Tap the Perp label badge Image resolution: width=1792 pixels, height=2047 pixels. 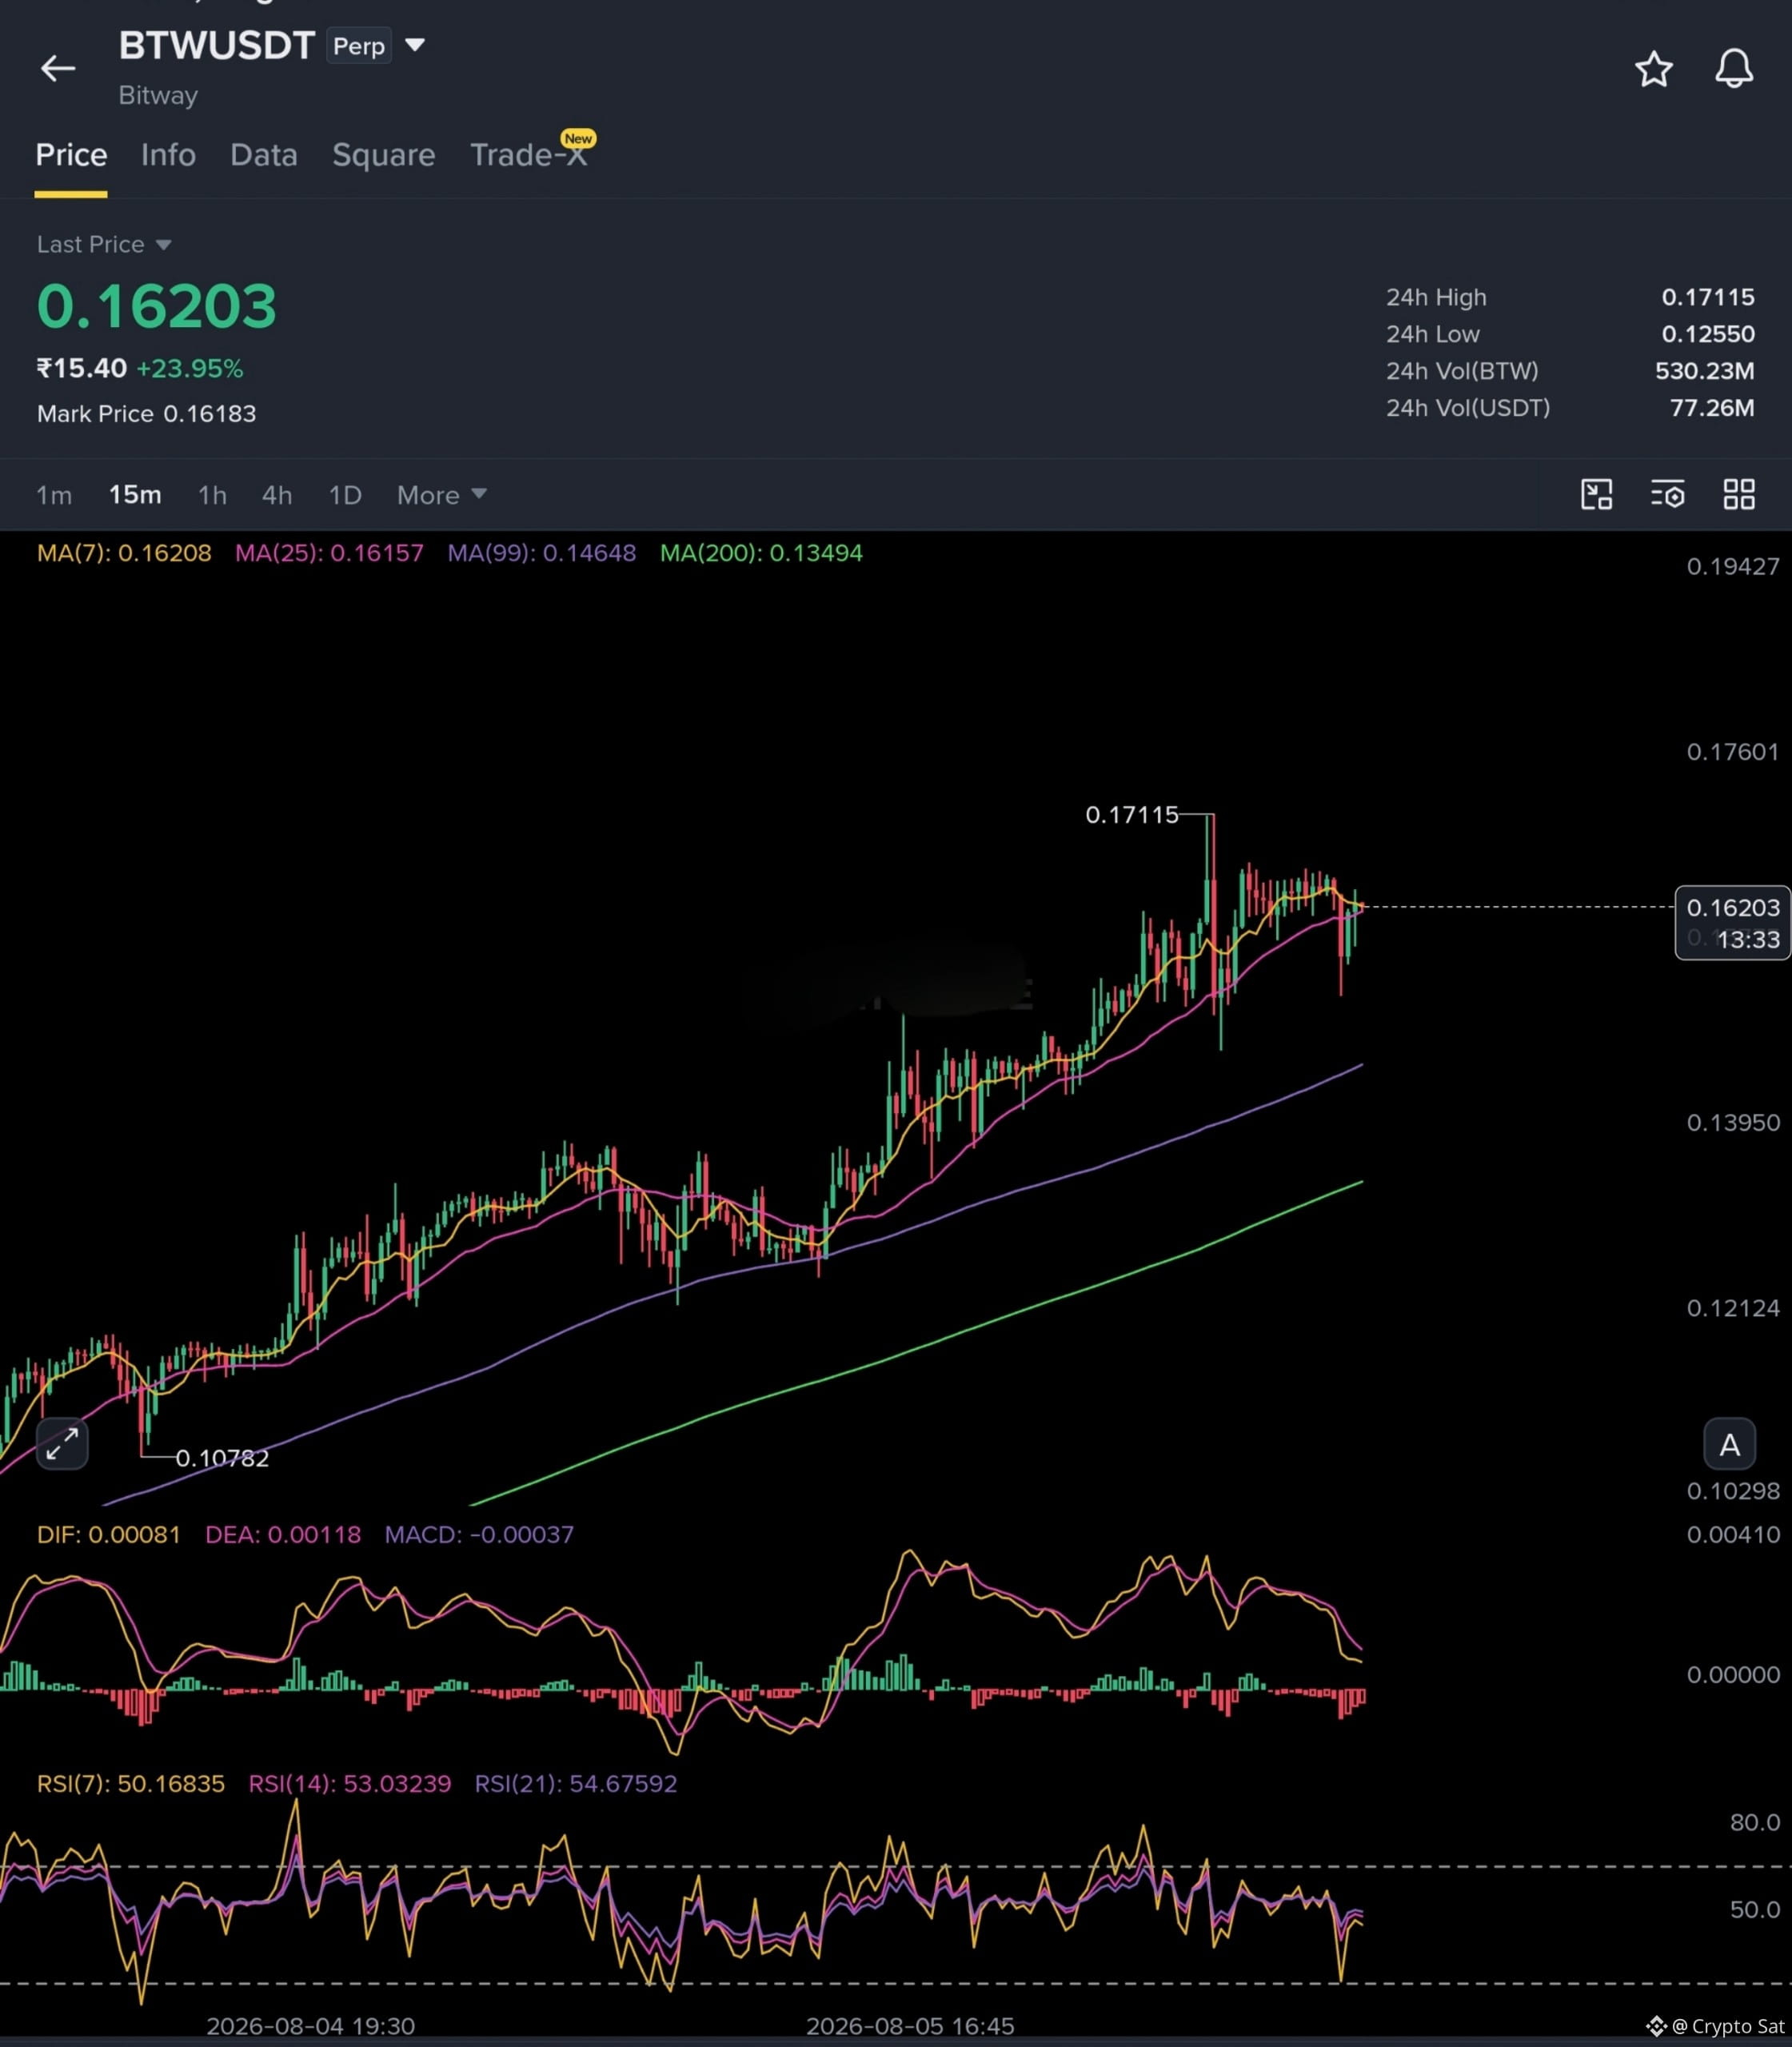coord(358,46)
